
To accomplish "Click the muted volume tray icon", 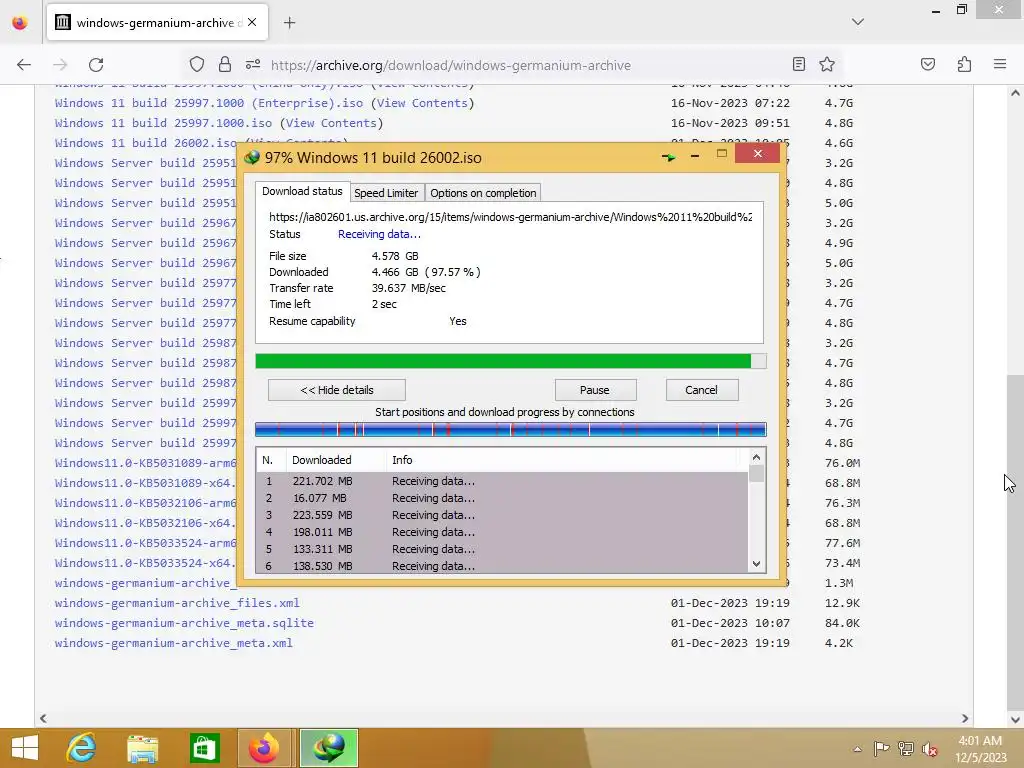I will 929,748.
